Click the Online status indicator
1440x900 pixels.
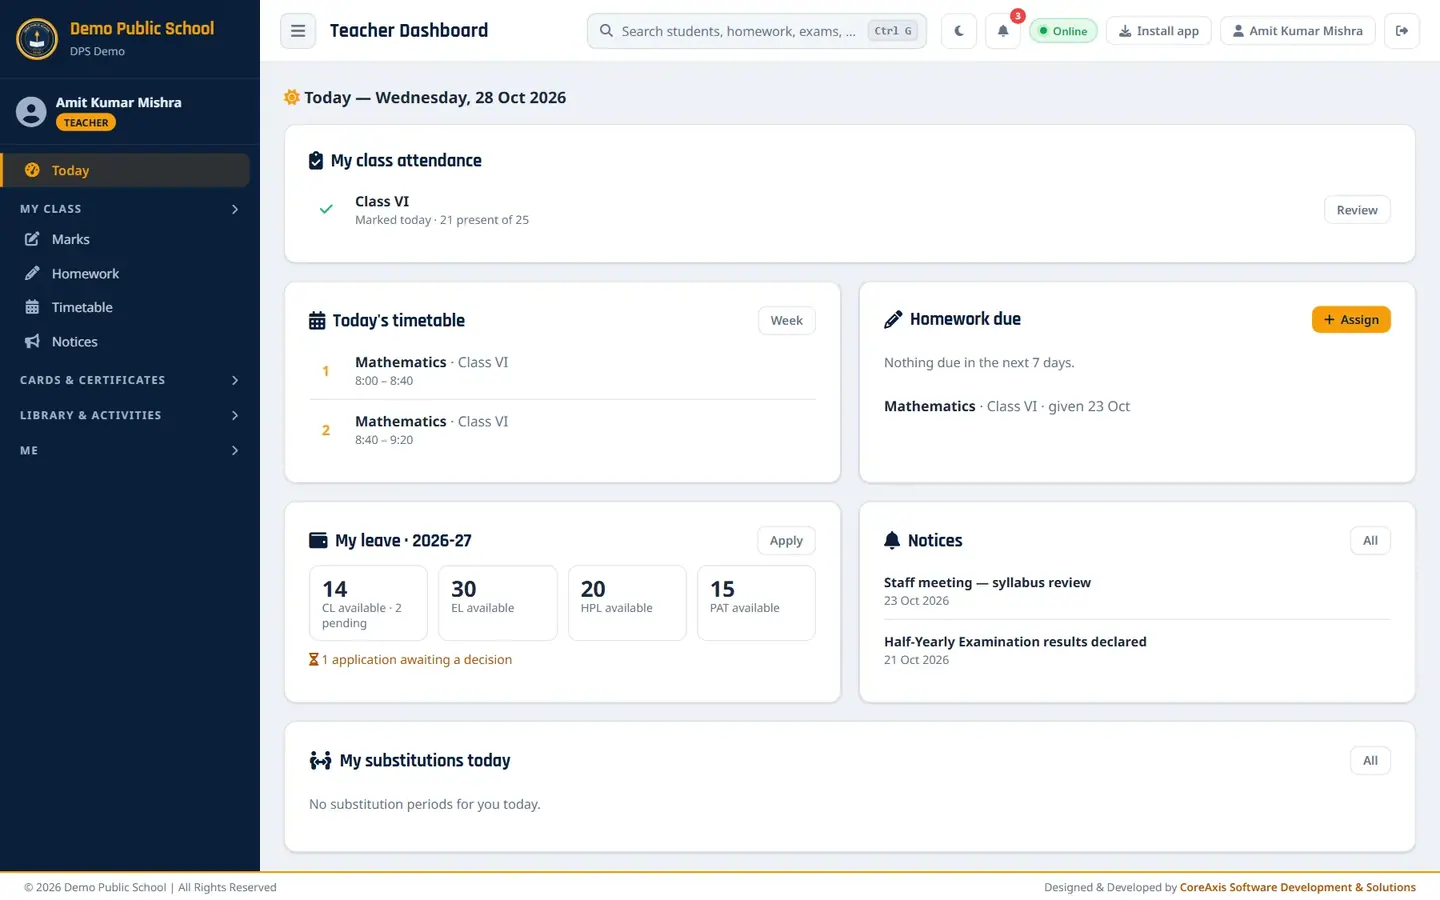point(1063,31)
